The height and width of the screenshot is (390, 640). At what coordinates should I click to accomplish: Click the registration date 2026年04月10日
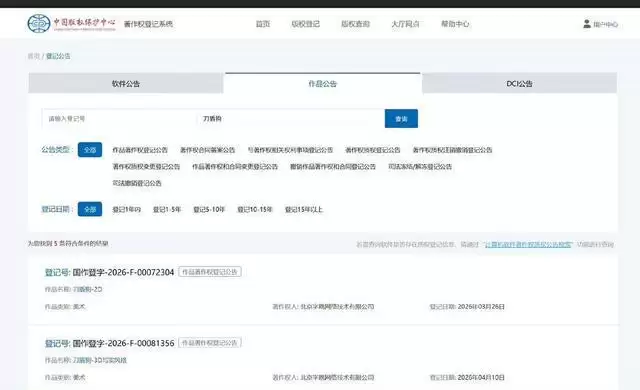pos(481,378)
